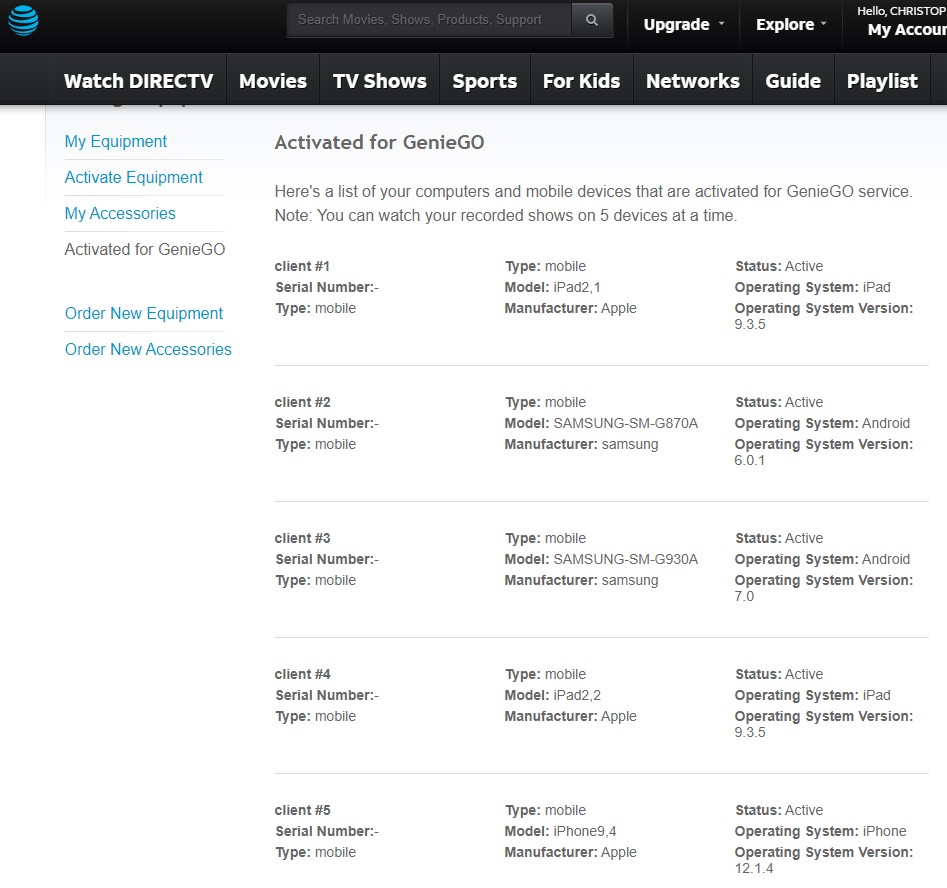Open the Playlist section

pyautogui.click(x=882, y=81)
